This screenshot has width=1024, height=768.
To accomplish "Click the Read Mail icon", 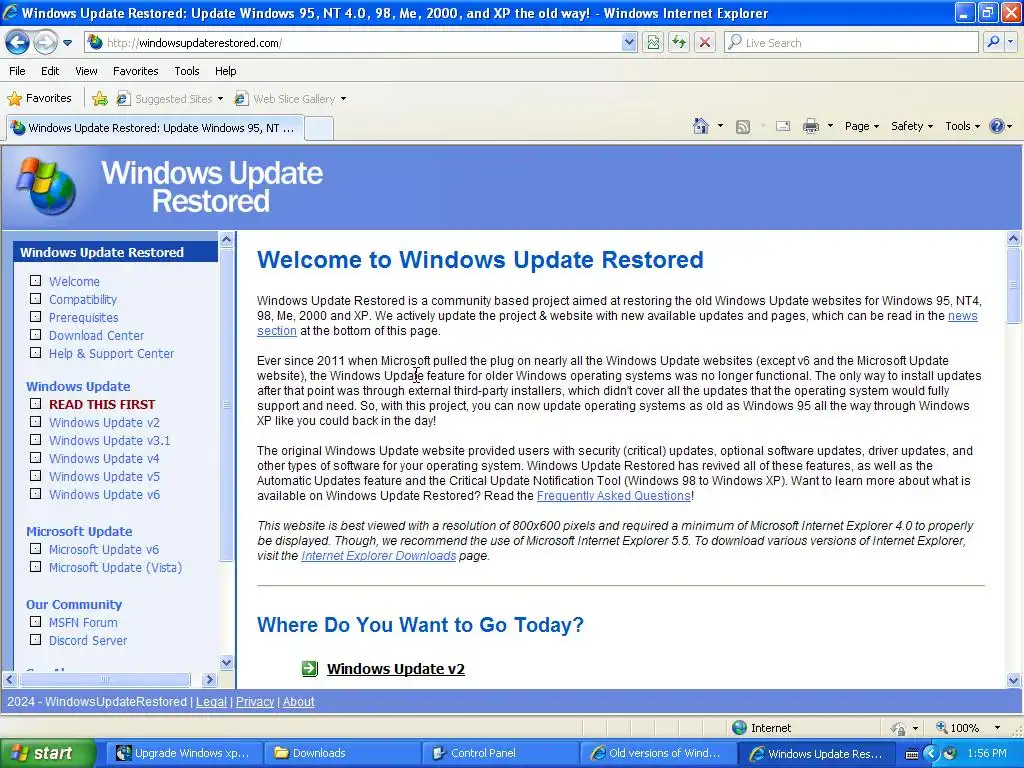I will [783, 126].
